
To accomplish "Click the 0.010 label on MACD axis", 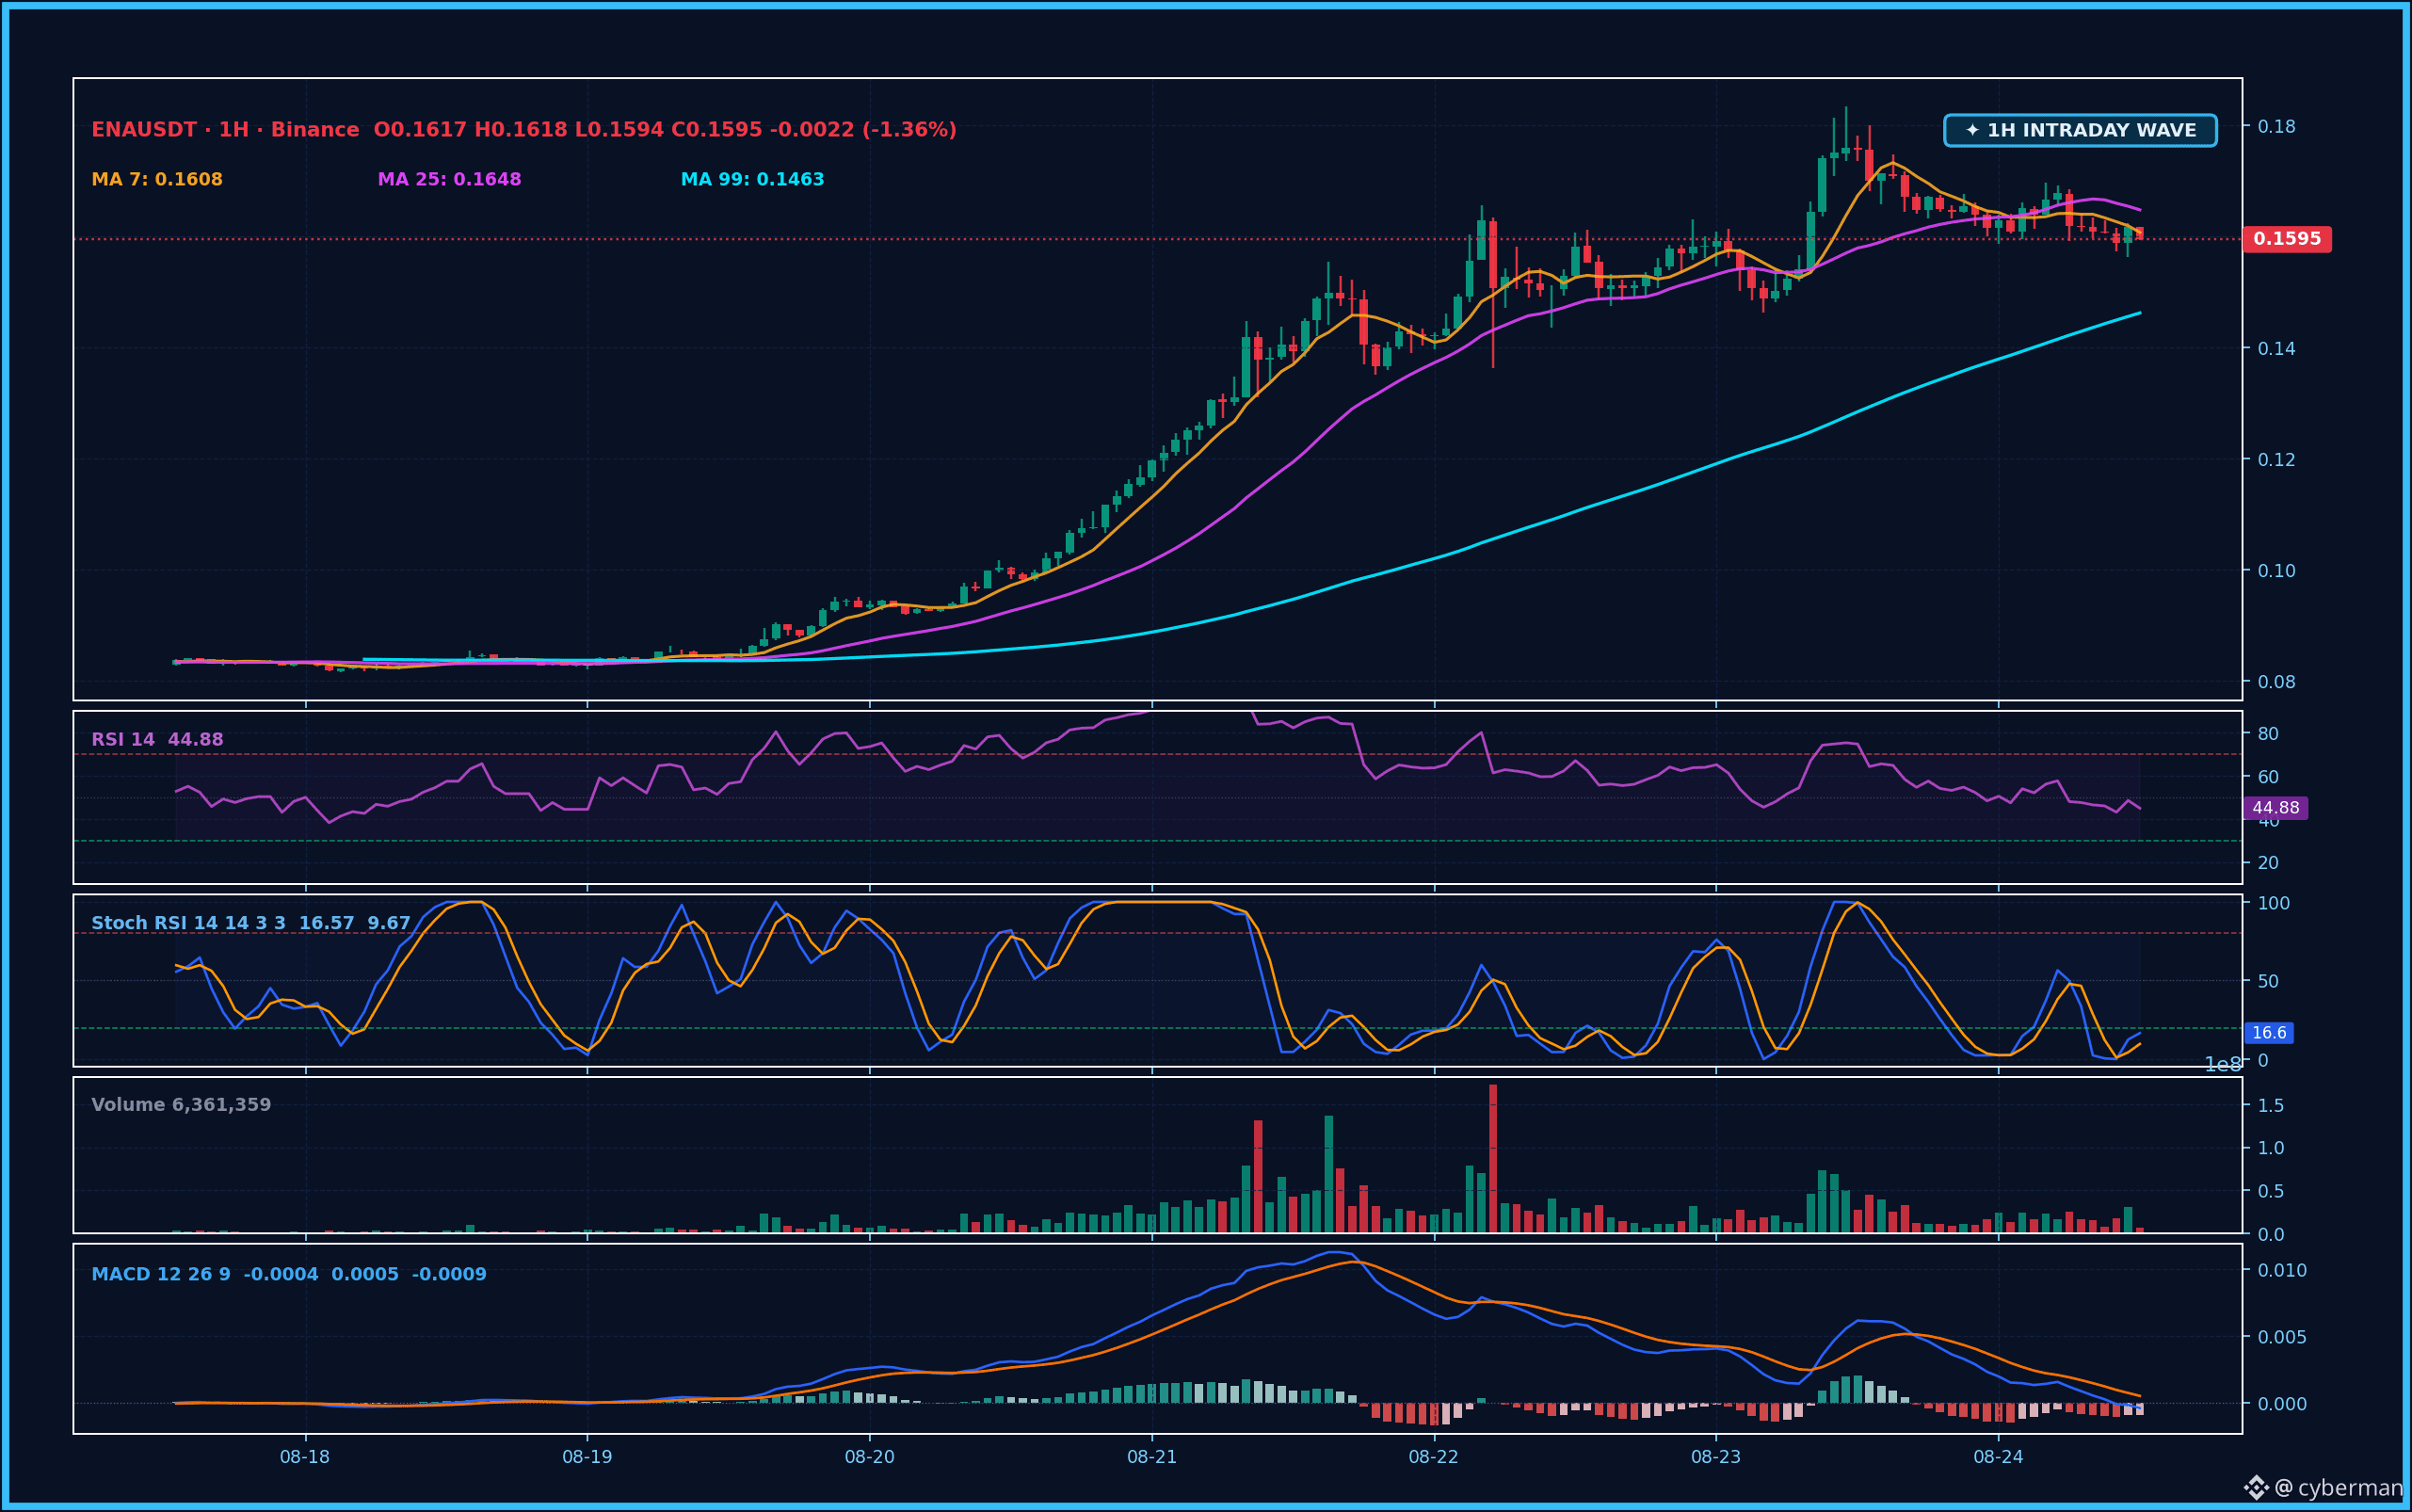I will pyautogui.click(x=2282, y=1270).
